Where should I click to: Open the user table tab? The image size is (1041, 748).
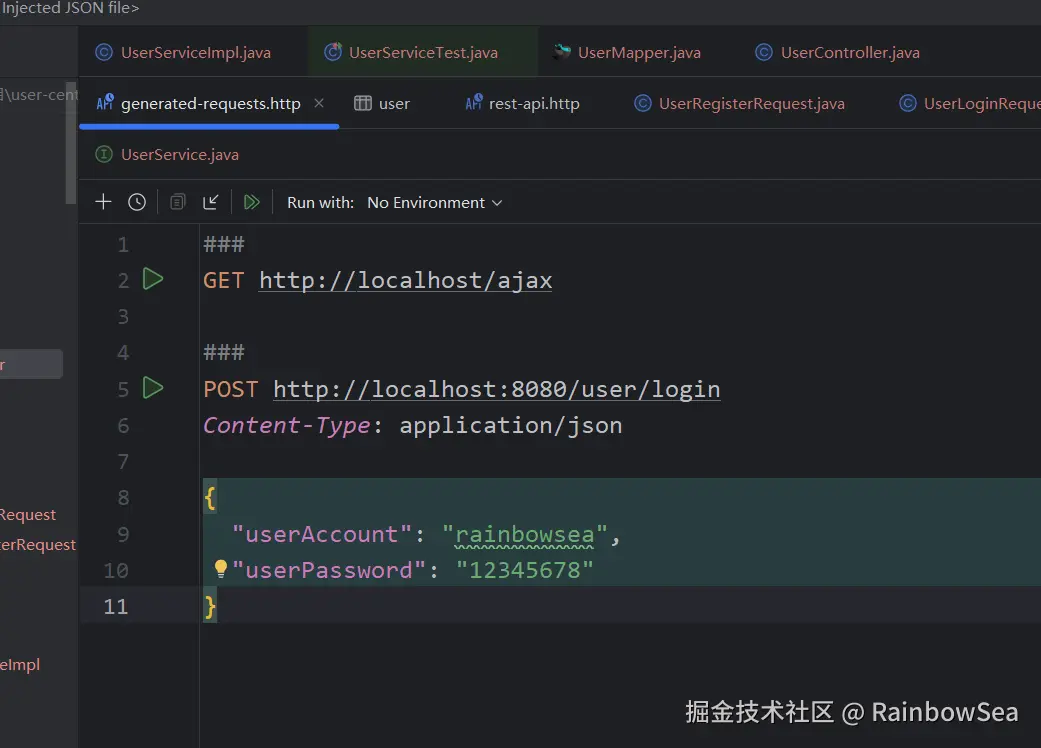382,104
